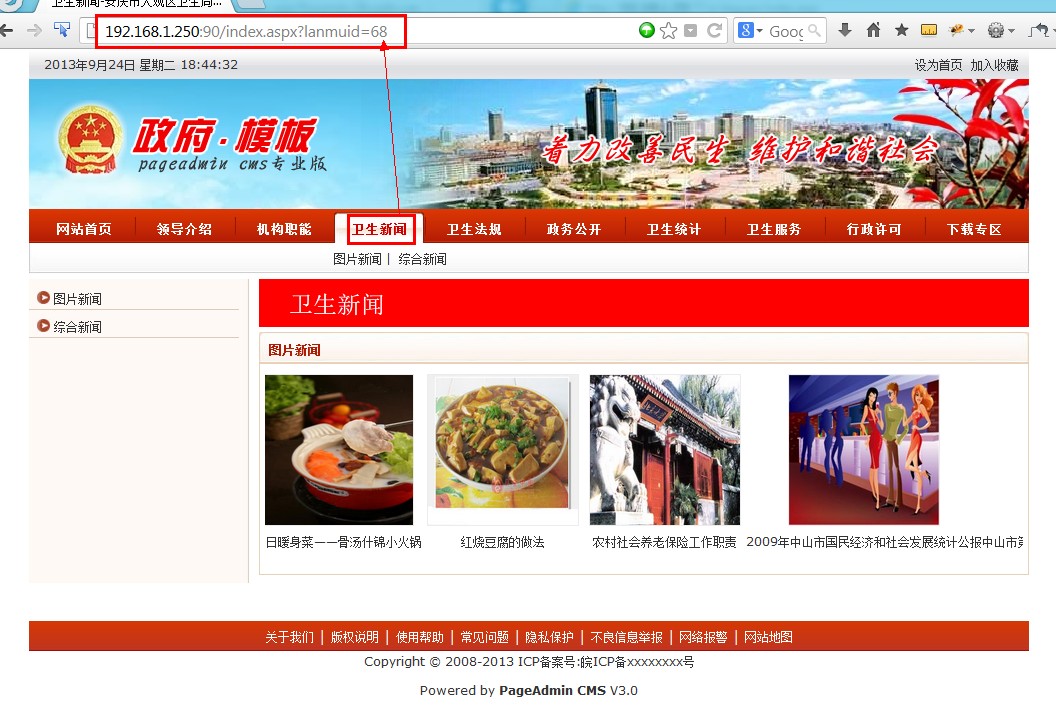Click 设为首页 link at top right

point(938,65)
